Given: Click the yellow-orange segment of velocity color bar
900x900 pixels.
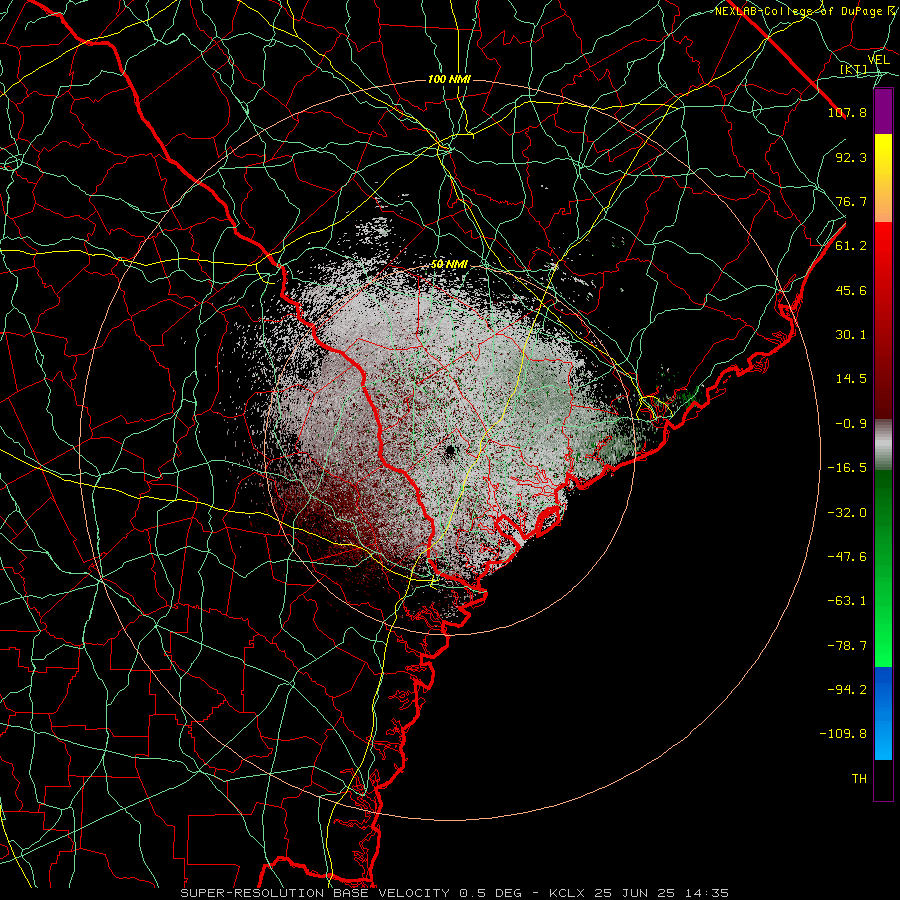Looking at the screenshot, I should coord(883,178).
